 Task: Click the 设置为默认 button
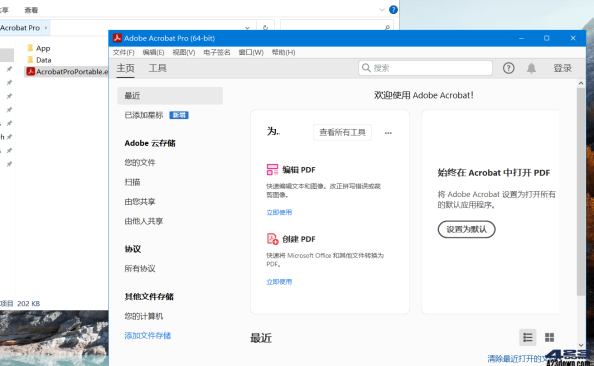point(466,229)
